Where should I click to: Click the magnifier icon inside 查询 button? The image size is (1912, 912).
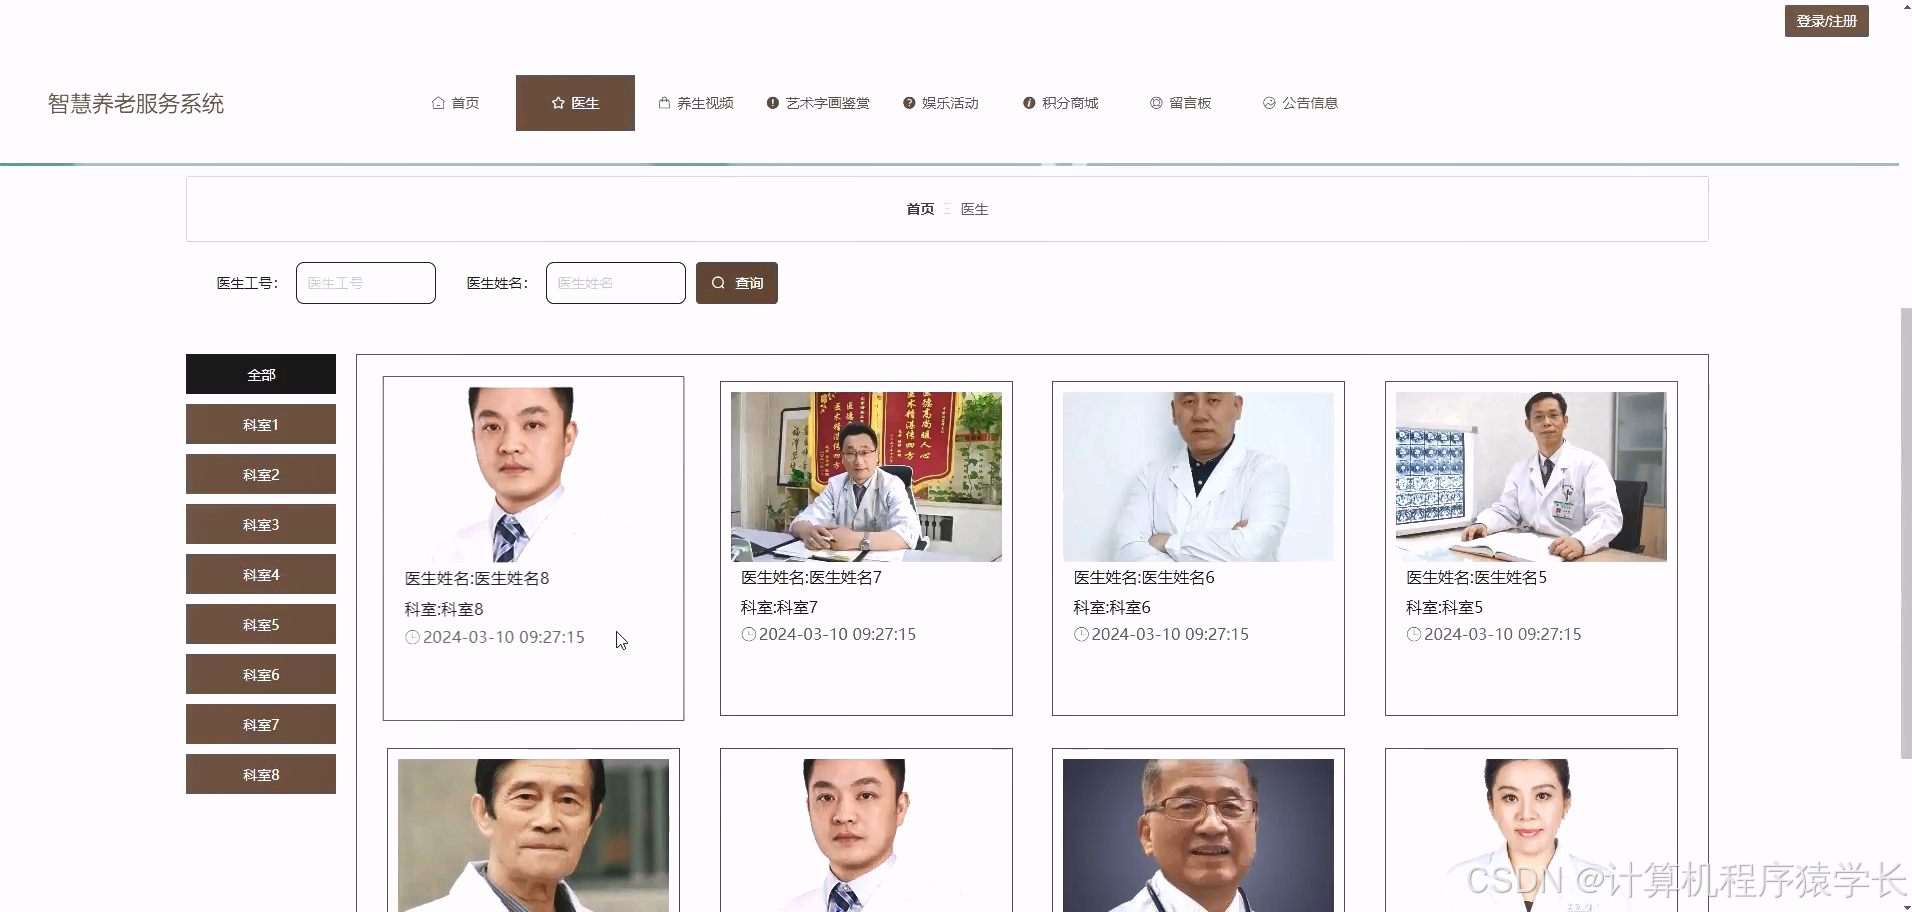point(718,283)
